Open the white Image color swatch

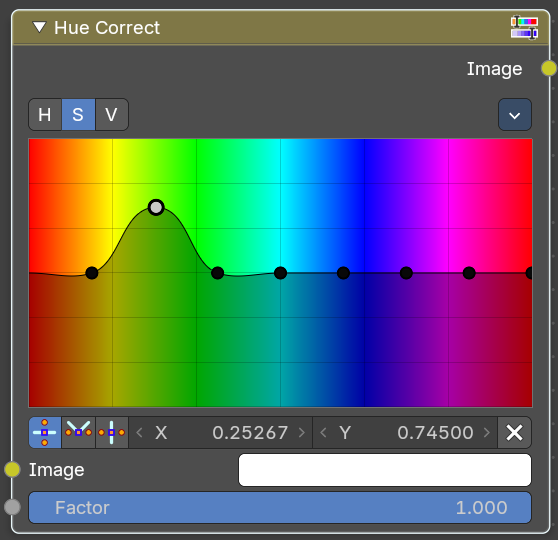pos(385,470)
